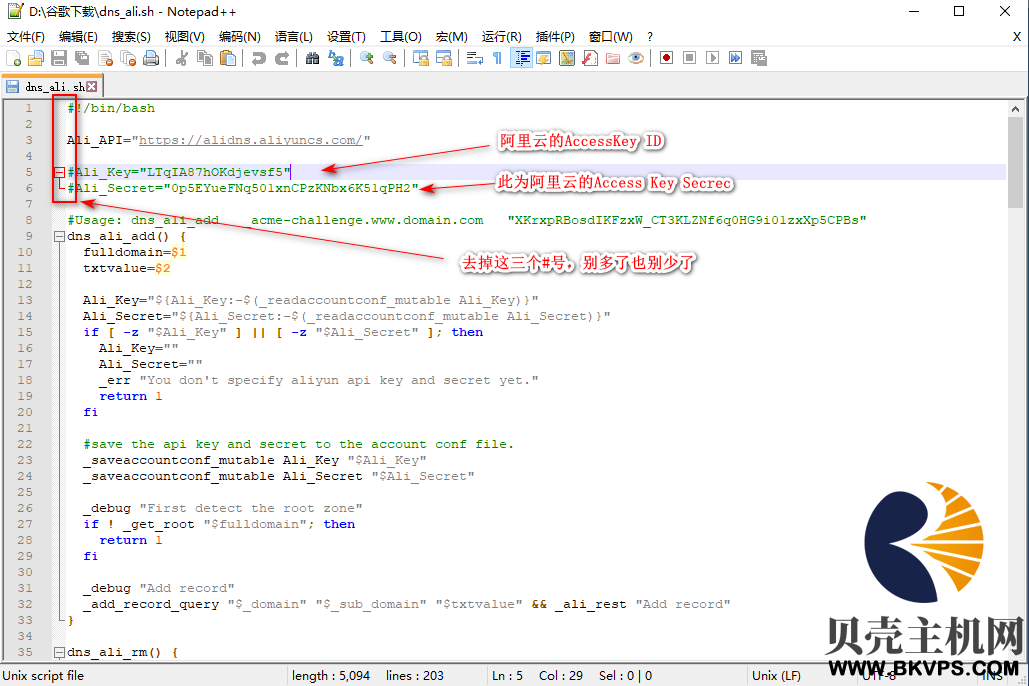
Task: Open the user defined language icon
Action: [x=544, y=58]
